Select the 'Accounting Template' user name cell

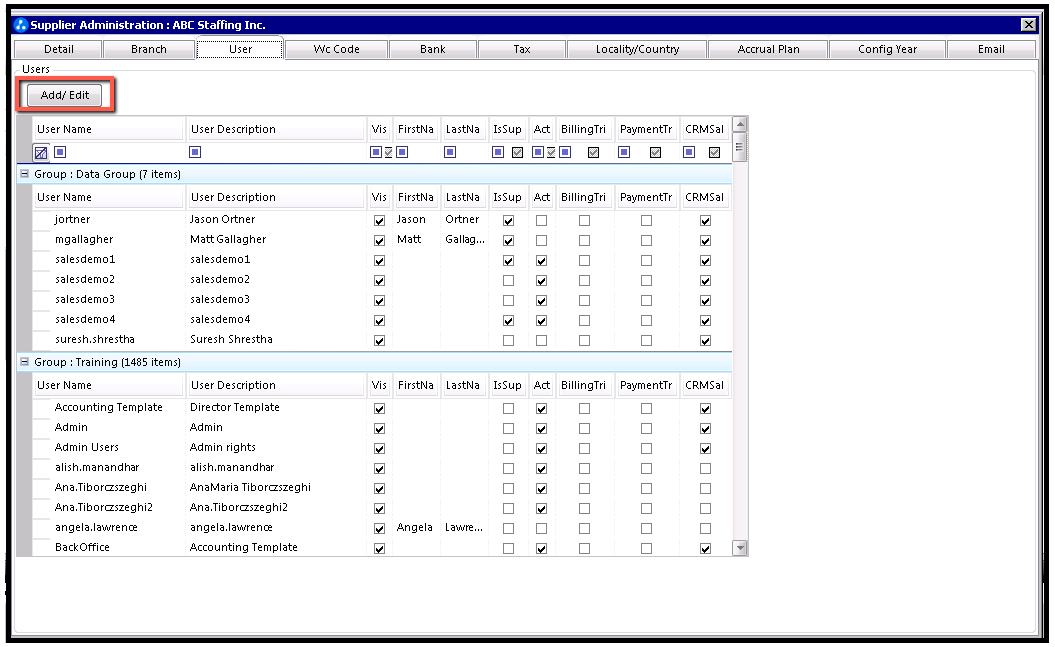coord(109,408)
